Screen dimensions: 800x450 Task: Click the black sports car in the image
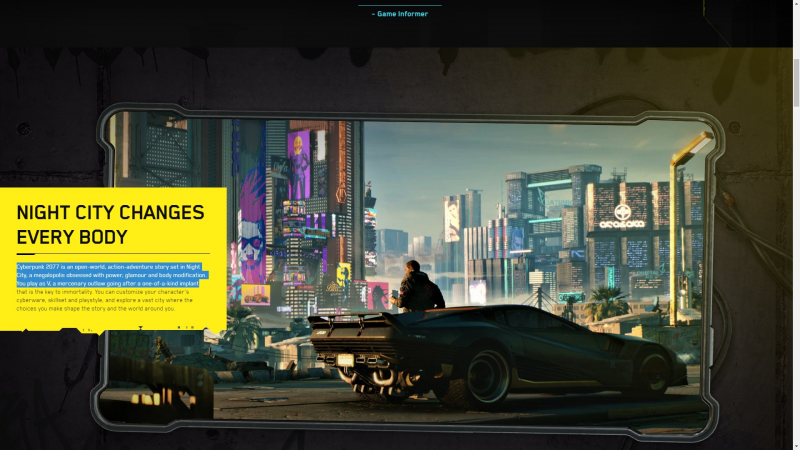coord(500,345)
